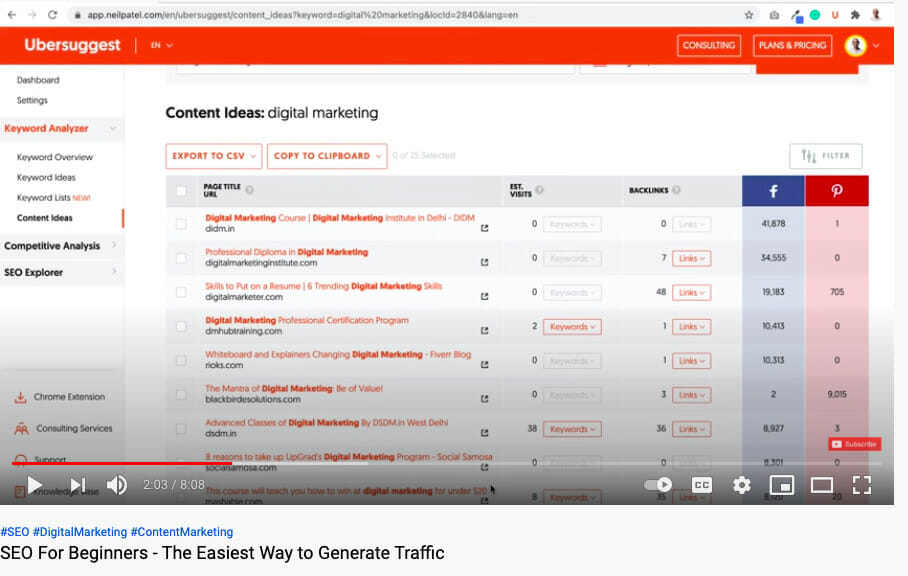Screen dimensions: 908x576
Task: Click the camera extension icon
Action: click(774, 15)
